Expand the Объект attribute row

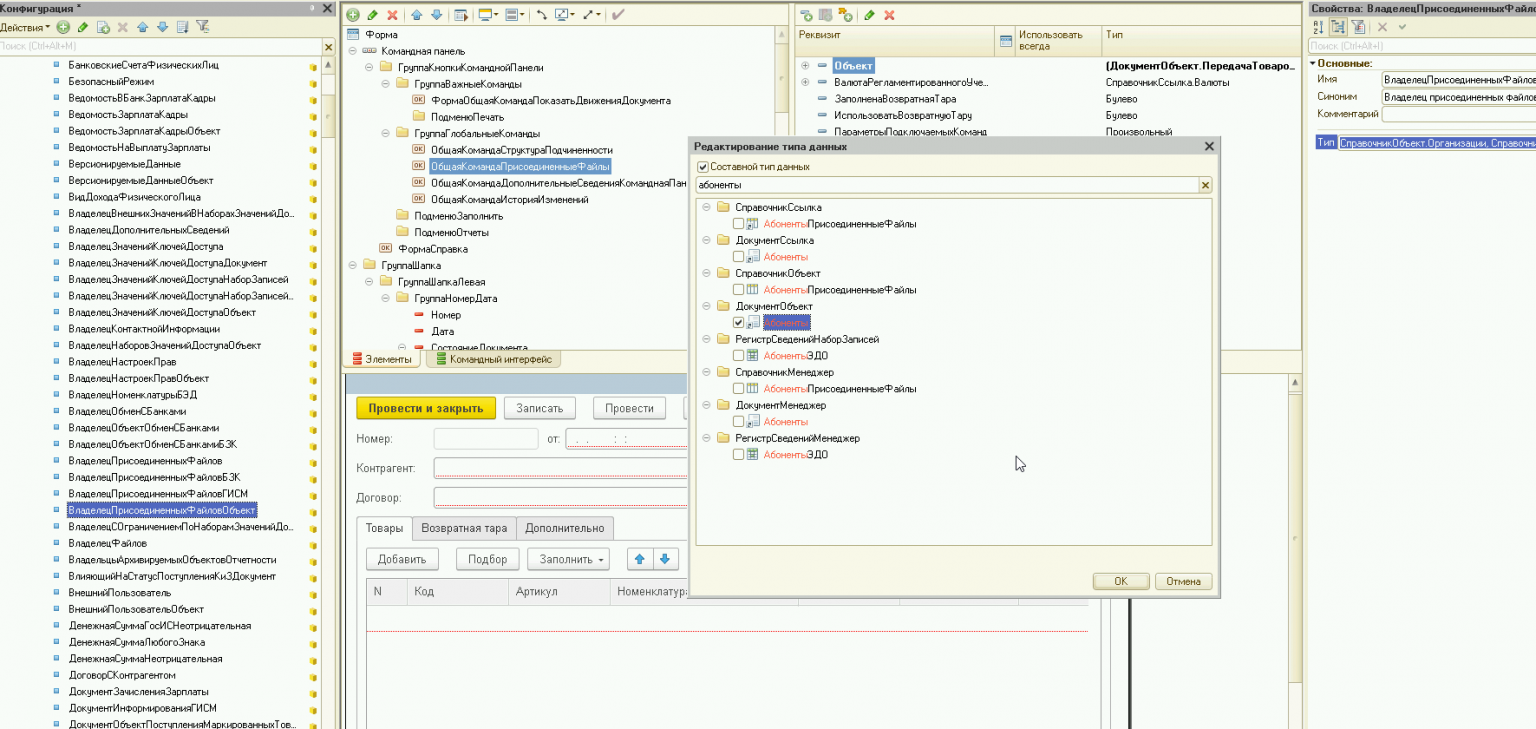click(x=805, y=66)
